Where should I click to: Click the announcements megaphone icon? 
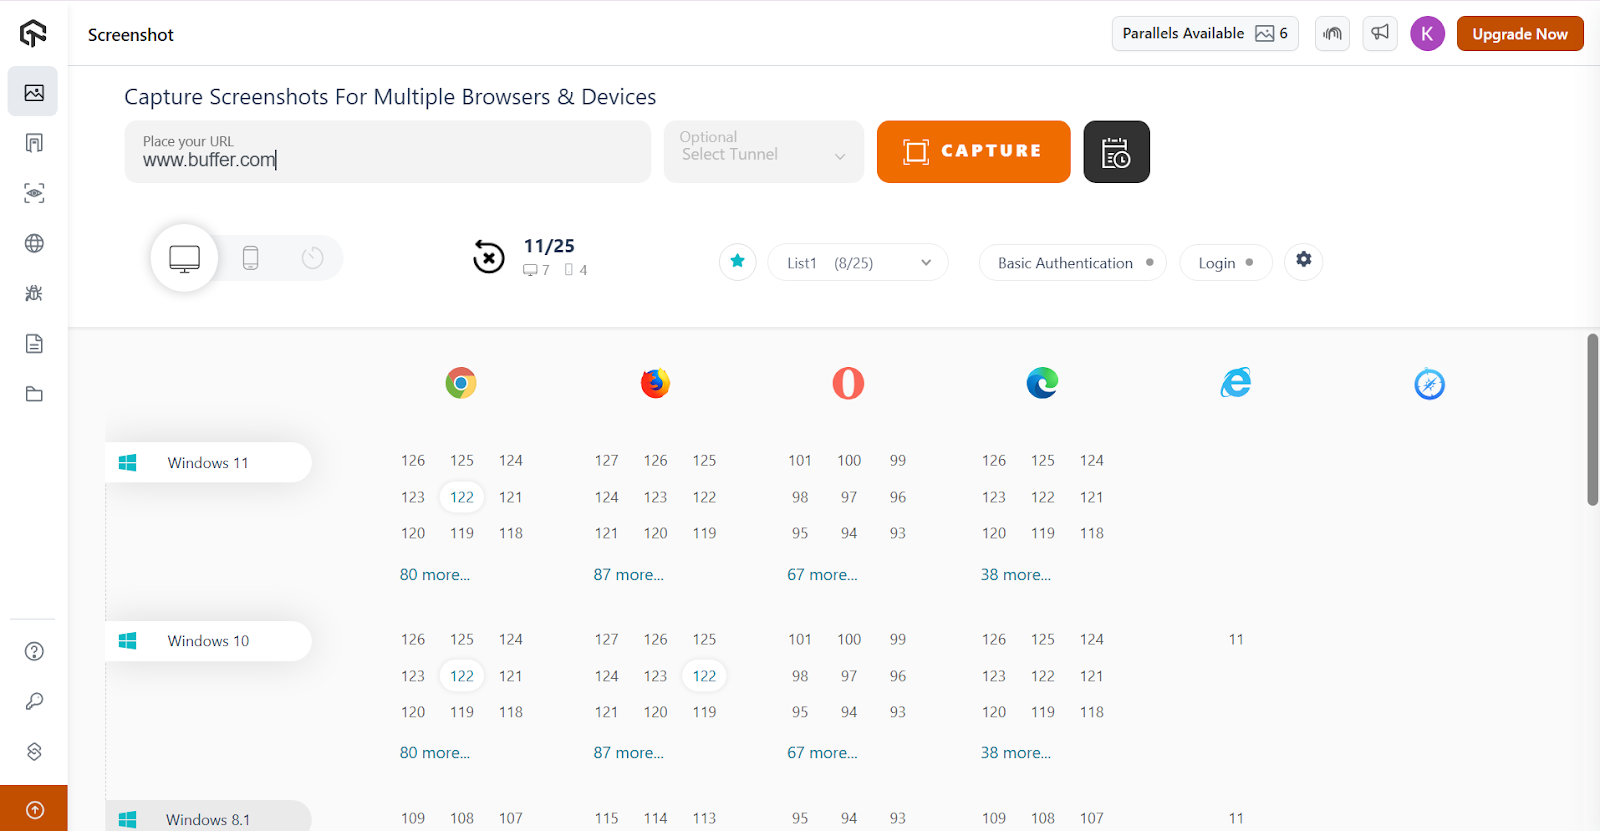click(x=1380, y=34)
